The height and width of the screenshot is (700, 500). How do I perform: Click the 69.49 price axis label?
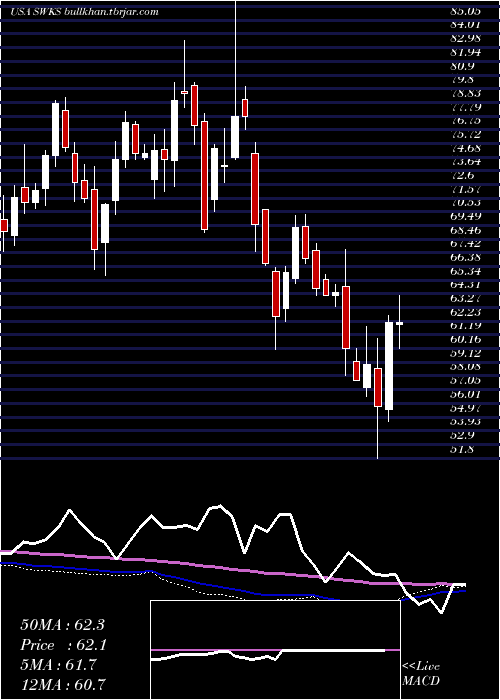coord(465,217)
